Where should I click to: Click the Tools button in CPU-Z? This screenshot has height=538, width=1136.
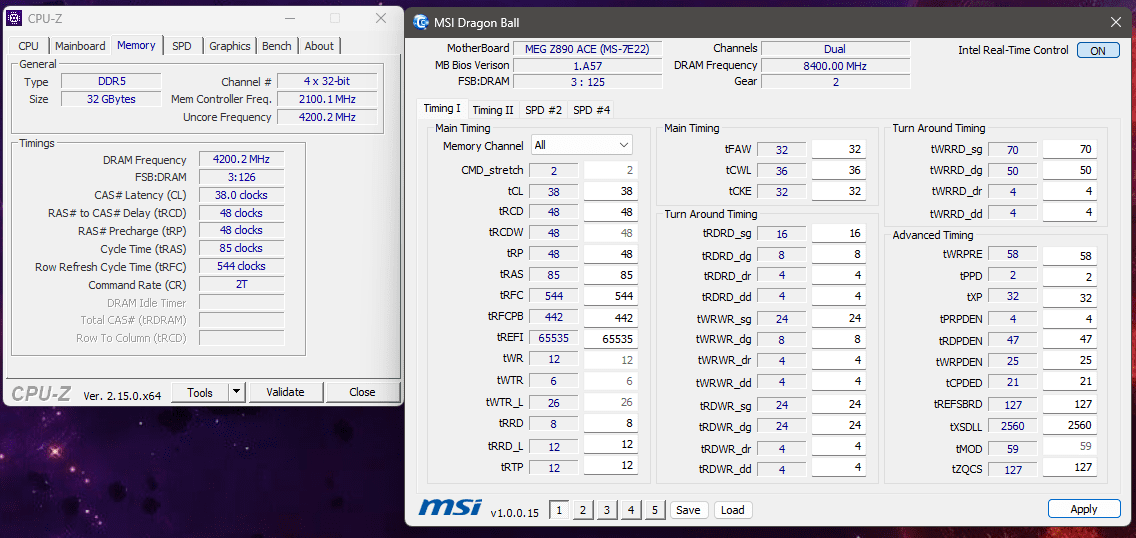tap(199, 392)
